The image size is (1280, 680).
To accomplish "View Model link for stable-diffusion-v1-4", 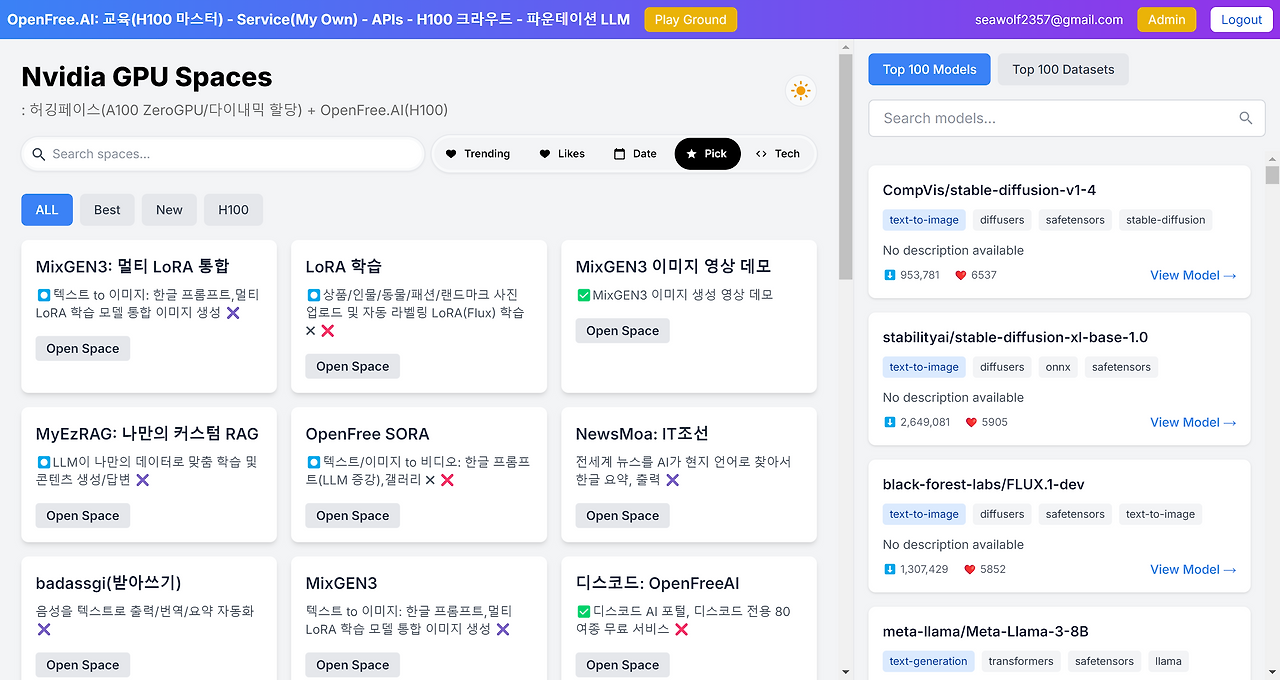I will [1193, 275].
